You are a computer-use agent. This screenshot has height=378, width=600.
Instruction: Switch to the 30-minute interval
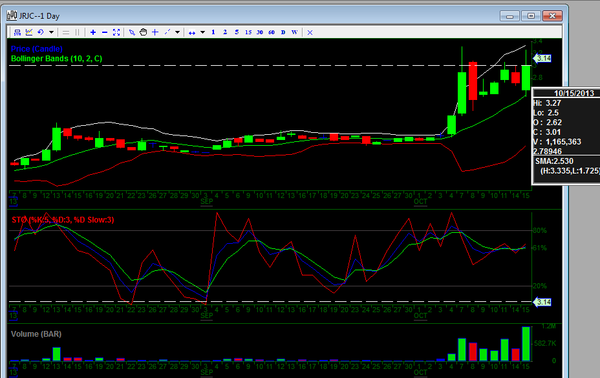pyautogui.click(x=260, y=33)
